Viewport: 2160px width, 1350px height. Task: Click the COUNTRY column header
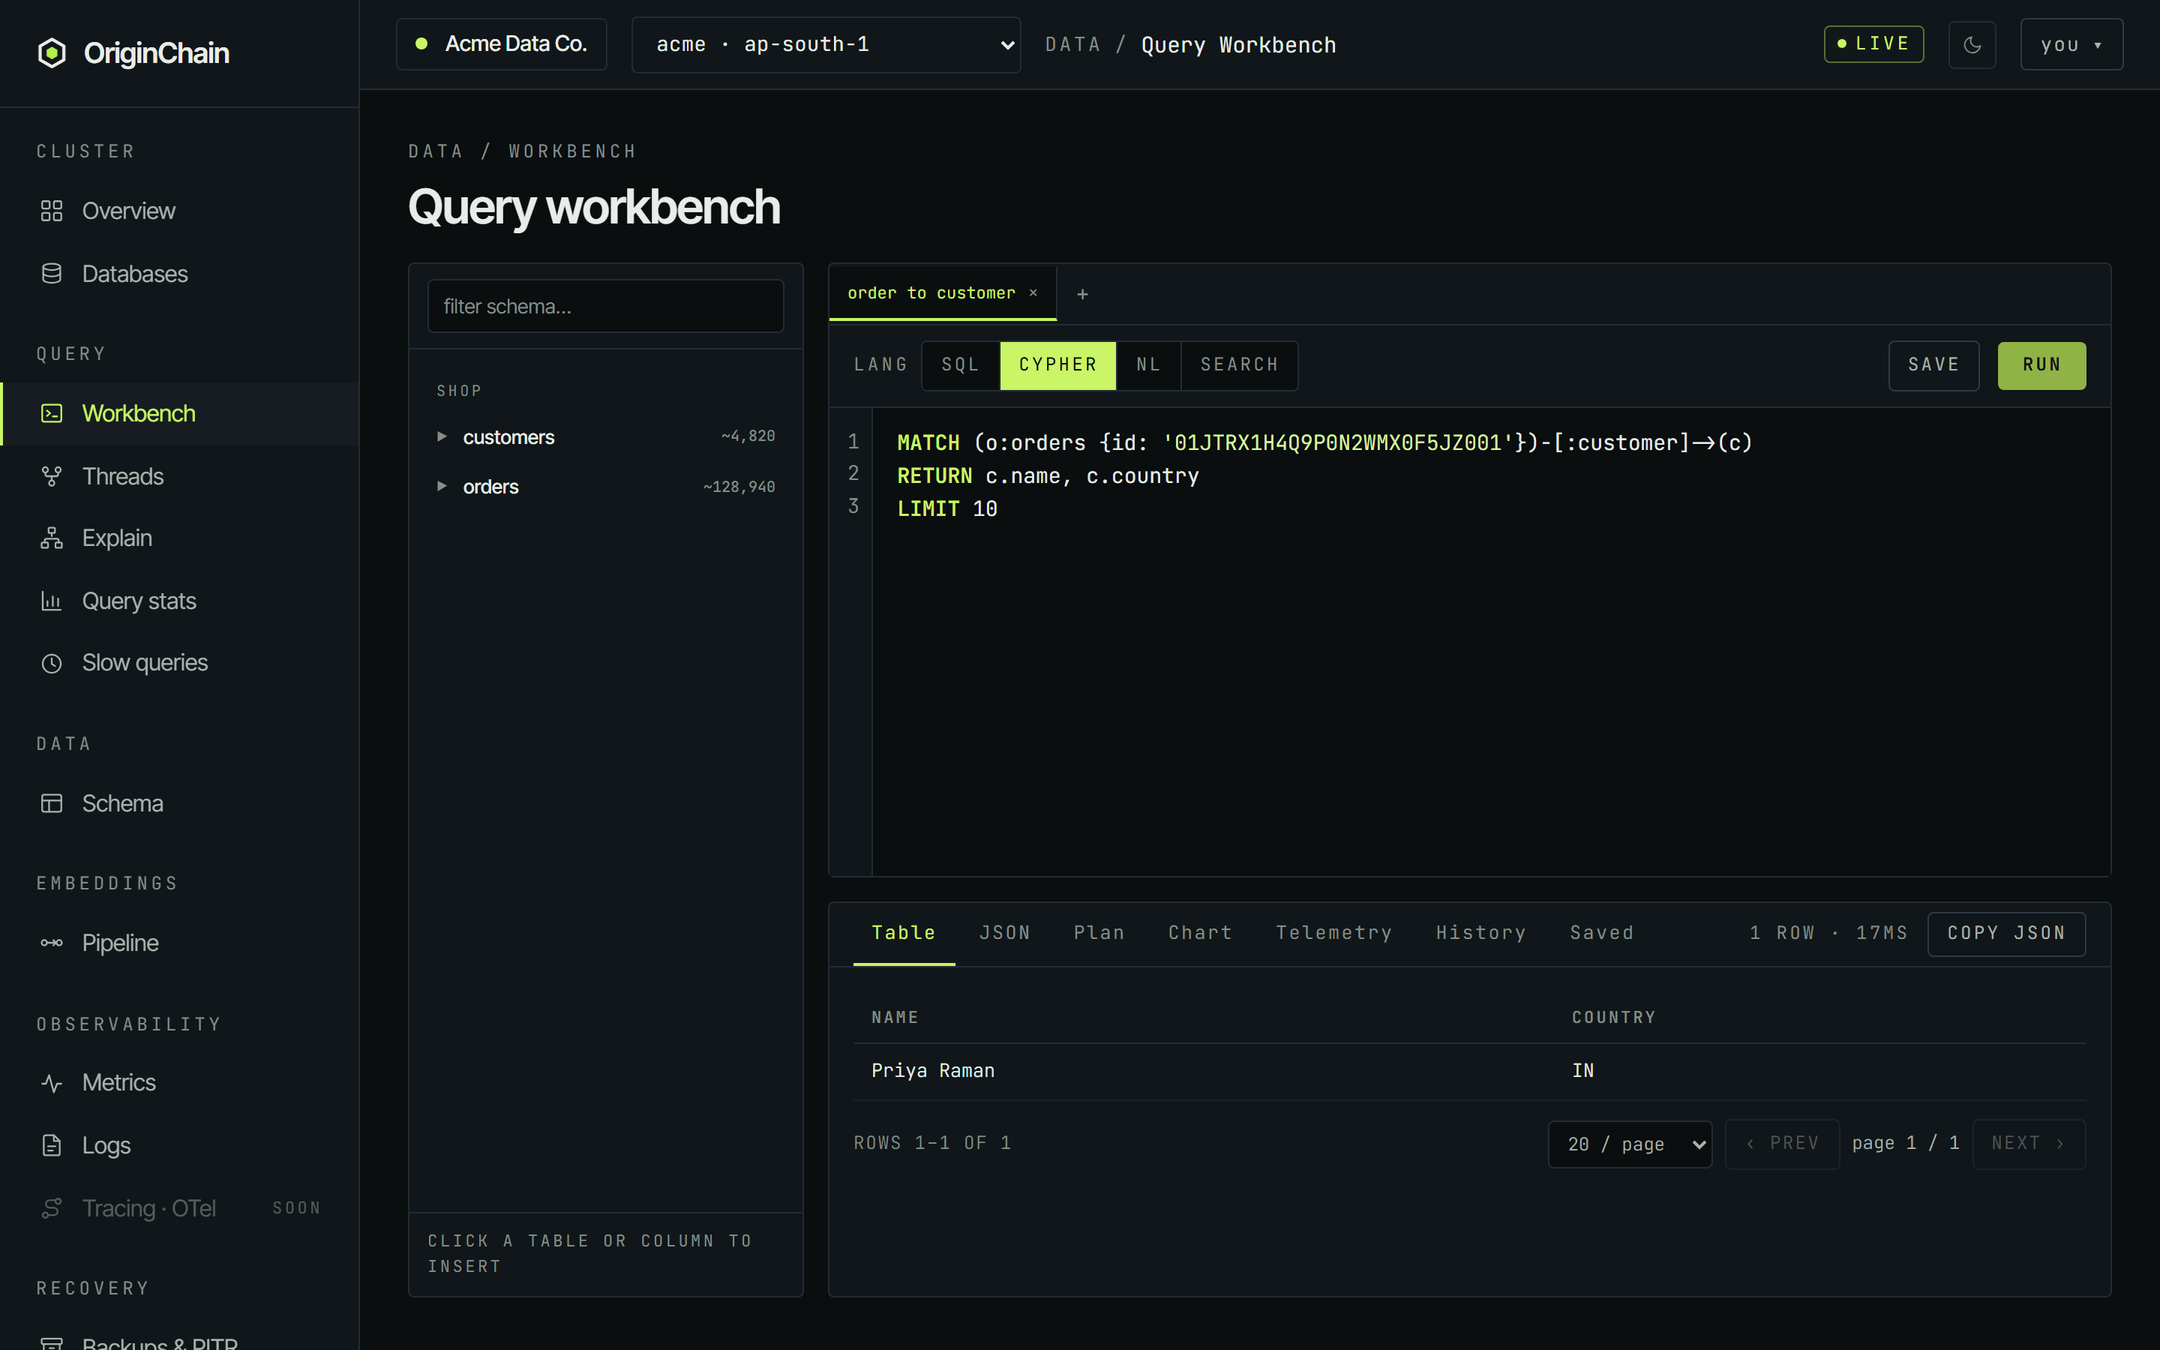(1613, 1017)
